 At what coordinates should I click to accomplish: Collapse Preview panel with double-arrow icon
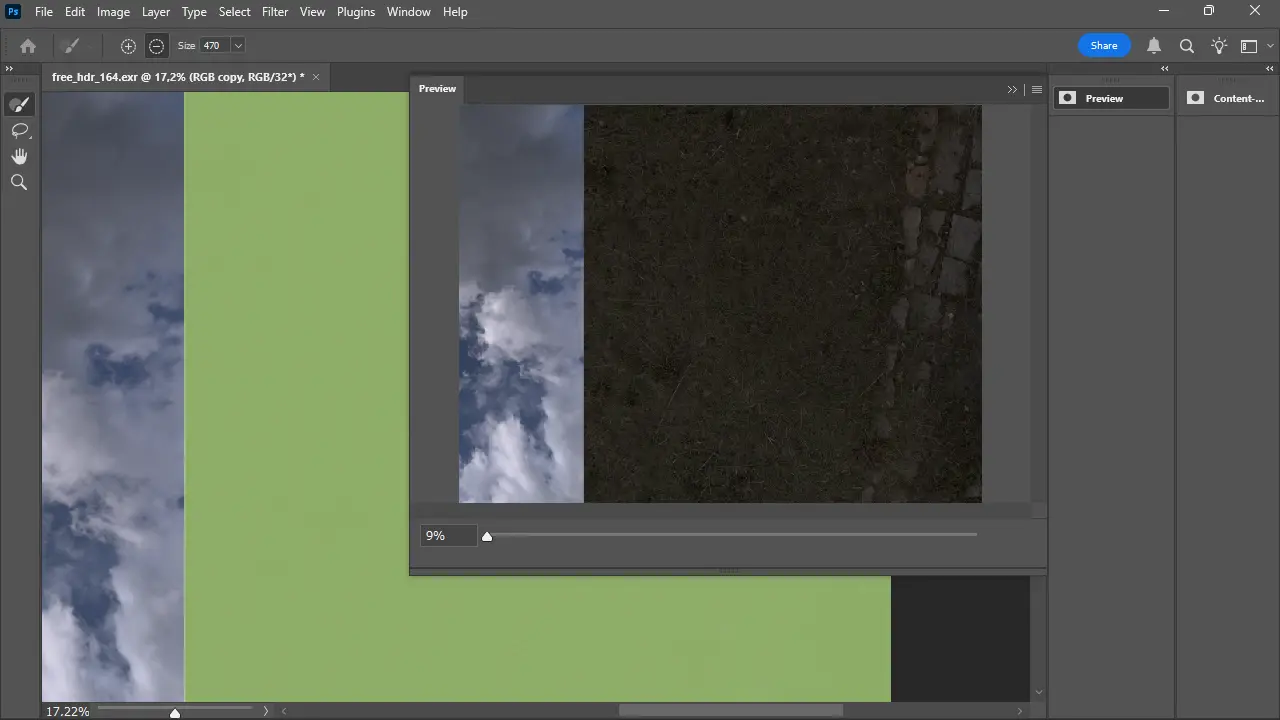tap(1012, 89)
